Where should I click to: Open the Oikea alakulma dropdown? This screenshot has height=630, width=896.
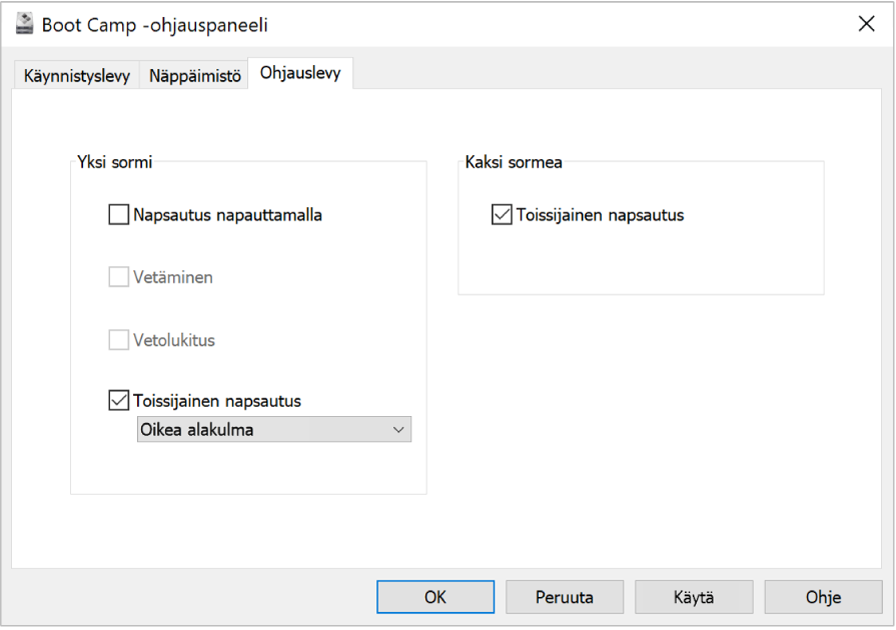pyautogui.click(x=274, y=429)
